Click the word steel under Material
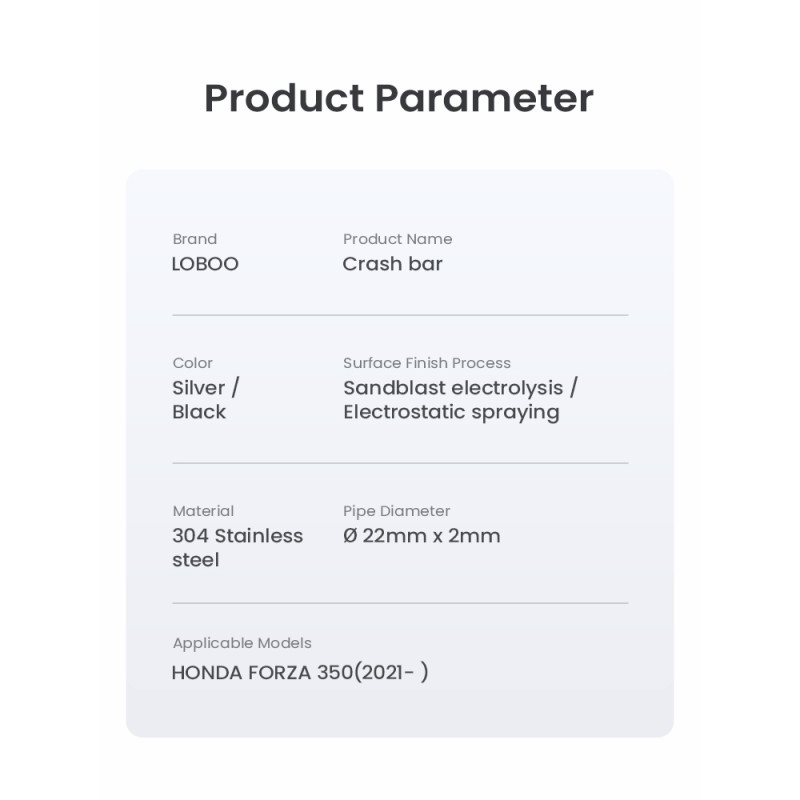Screen dimensions: 800x800 coord(195,560)
